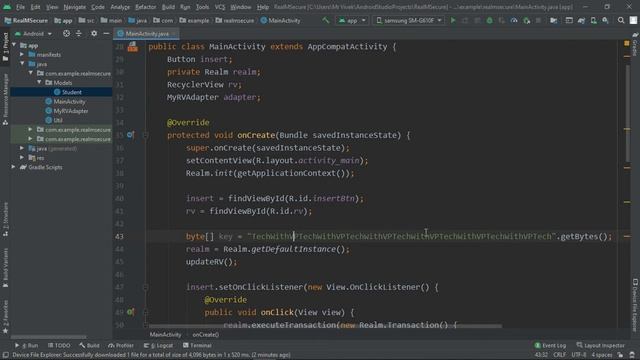
Task: Collapse the java folder in tree
Action: [22, 64]
